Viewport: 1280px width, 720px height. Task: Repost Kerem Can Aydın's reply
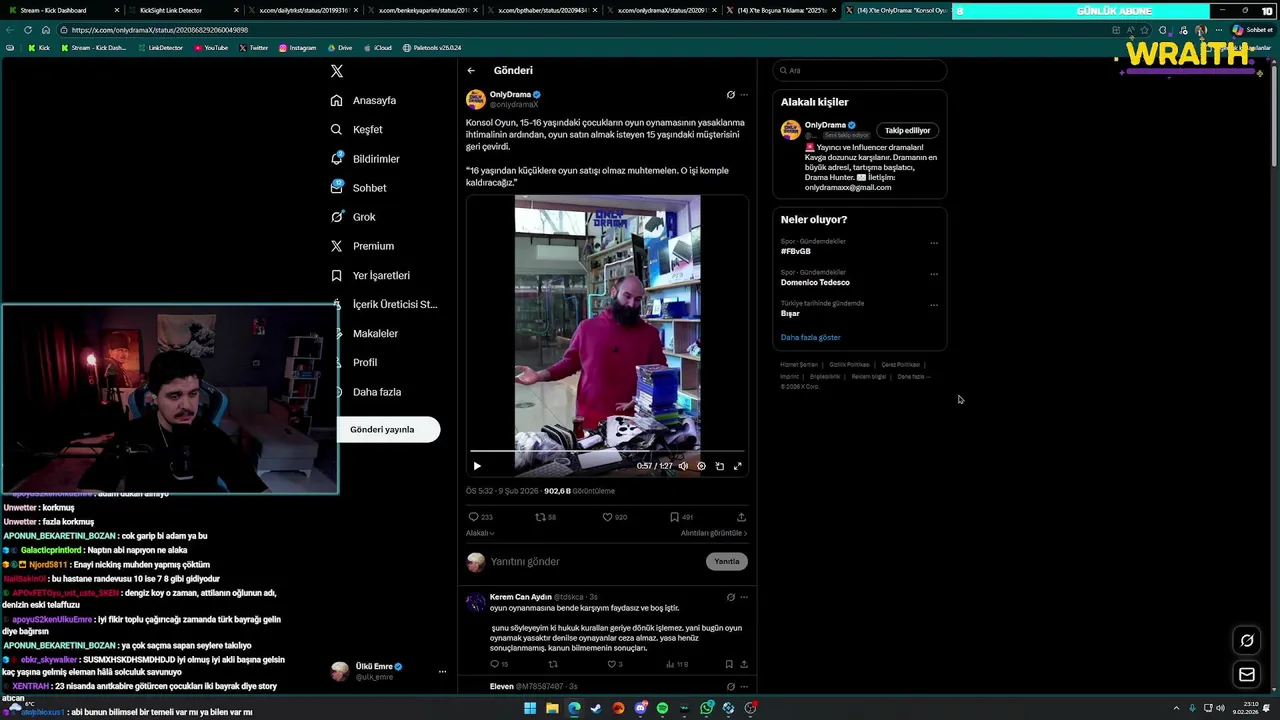pos(553,664)
